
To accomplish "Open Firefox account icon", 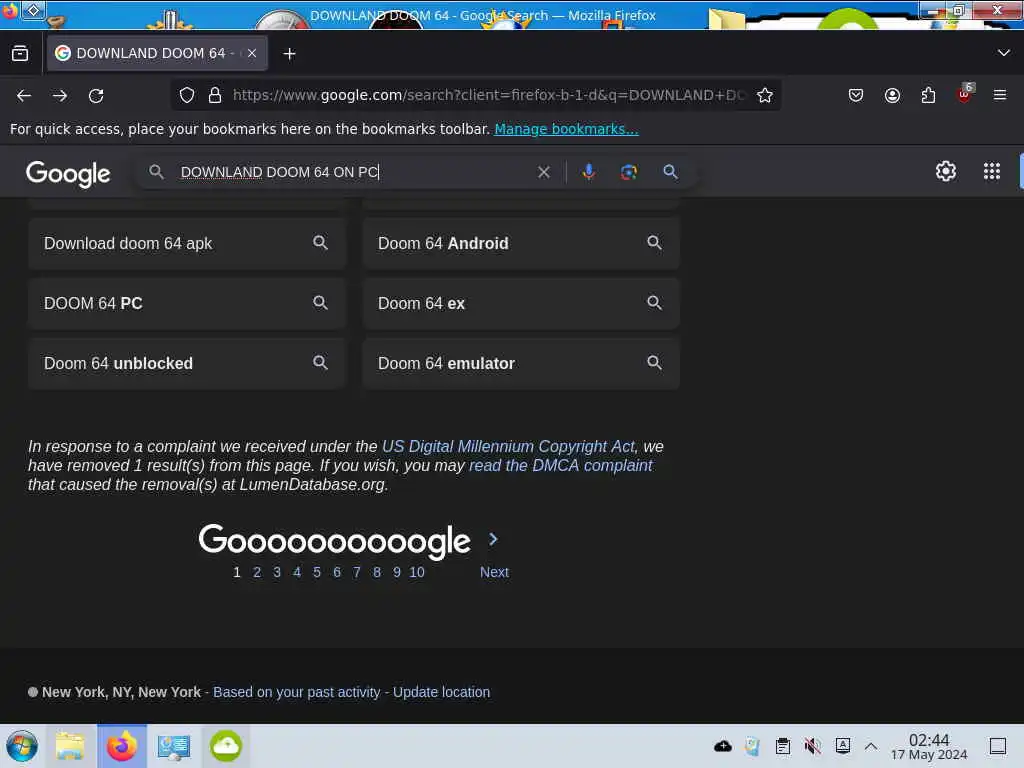I will (892, 95).
